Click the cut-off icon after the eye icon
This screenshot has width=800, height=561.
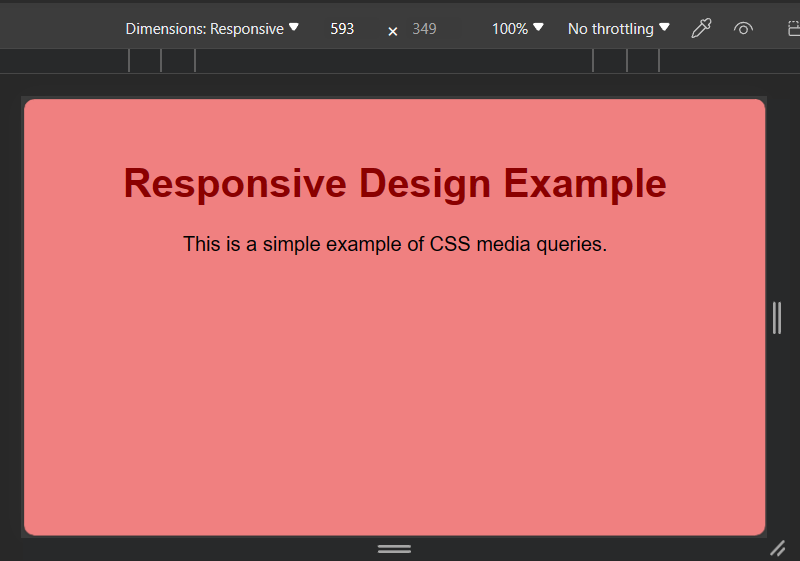tap(793, 29)
